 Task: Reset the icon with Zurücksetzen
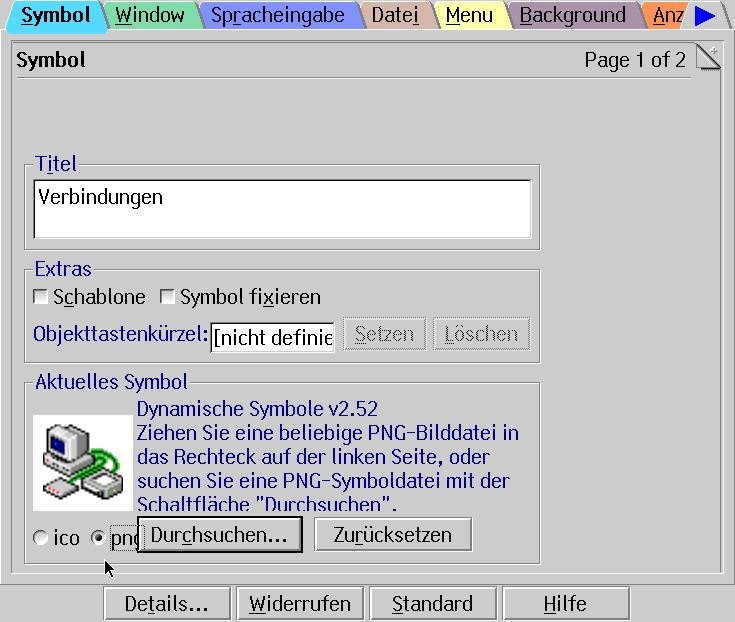(393, 535)
